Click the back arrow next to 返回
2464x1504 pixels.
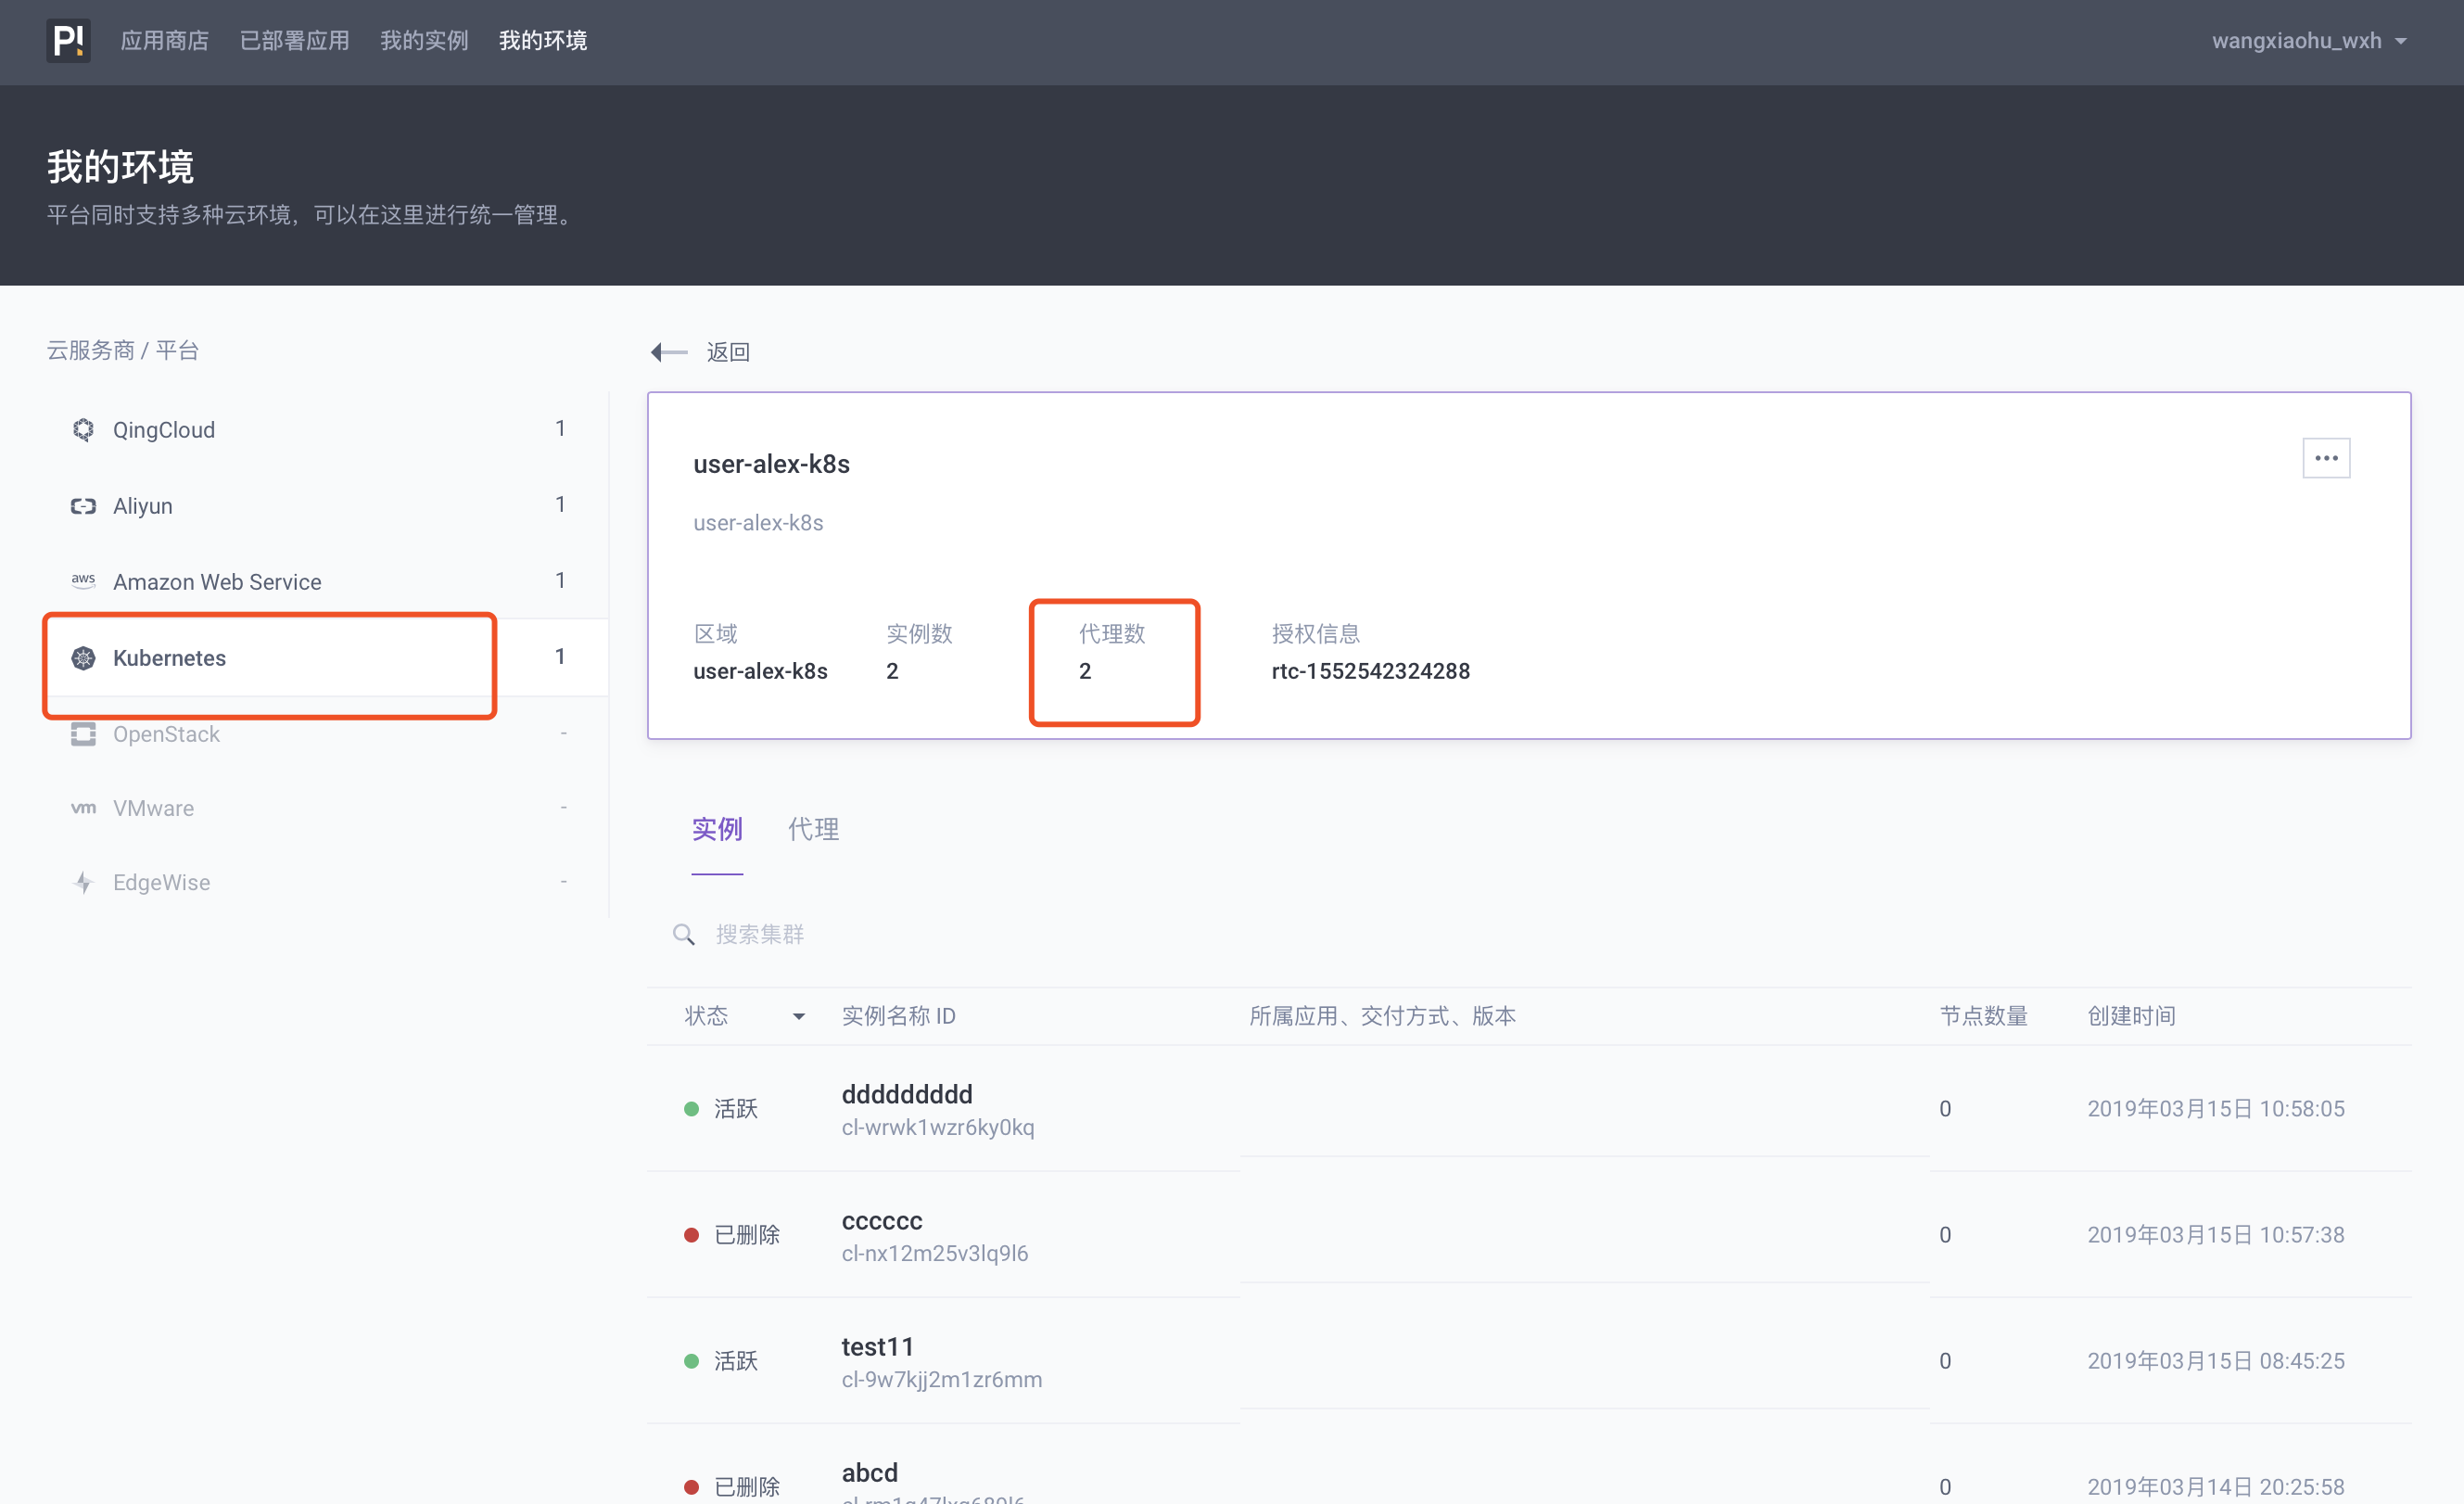point(670,351)
